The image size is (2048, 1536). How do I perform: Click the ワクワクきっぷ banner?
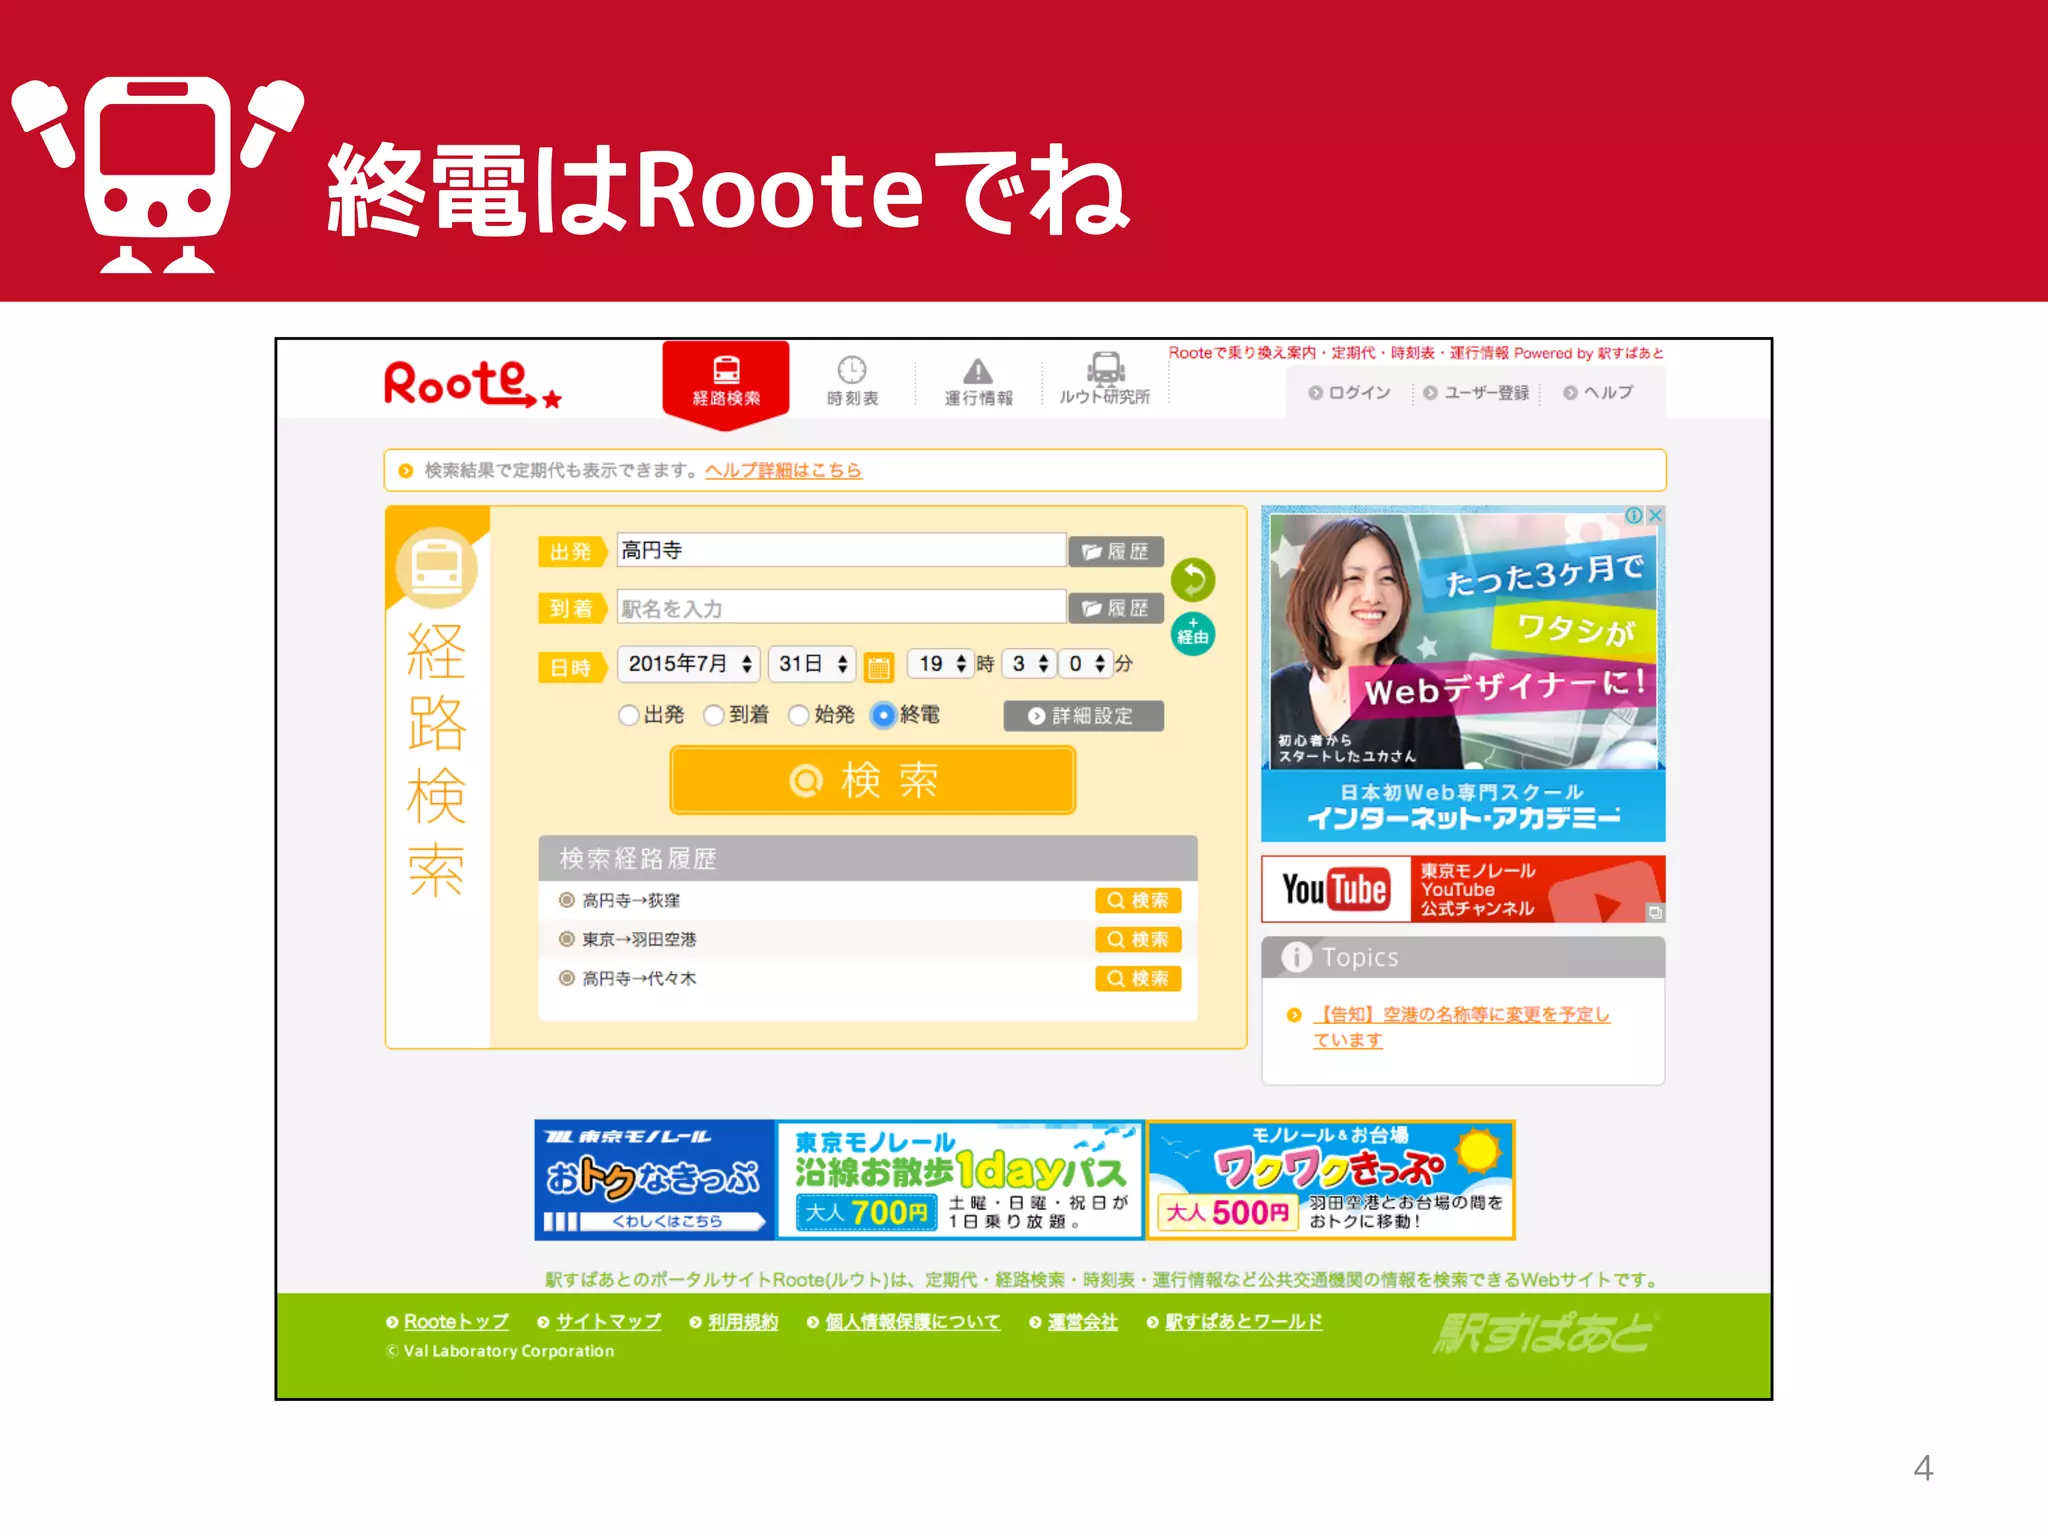pos(1331,1180)
